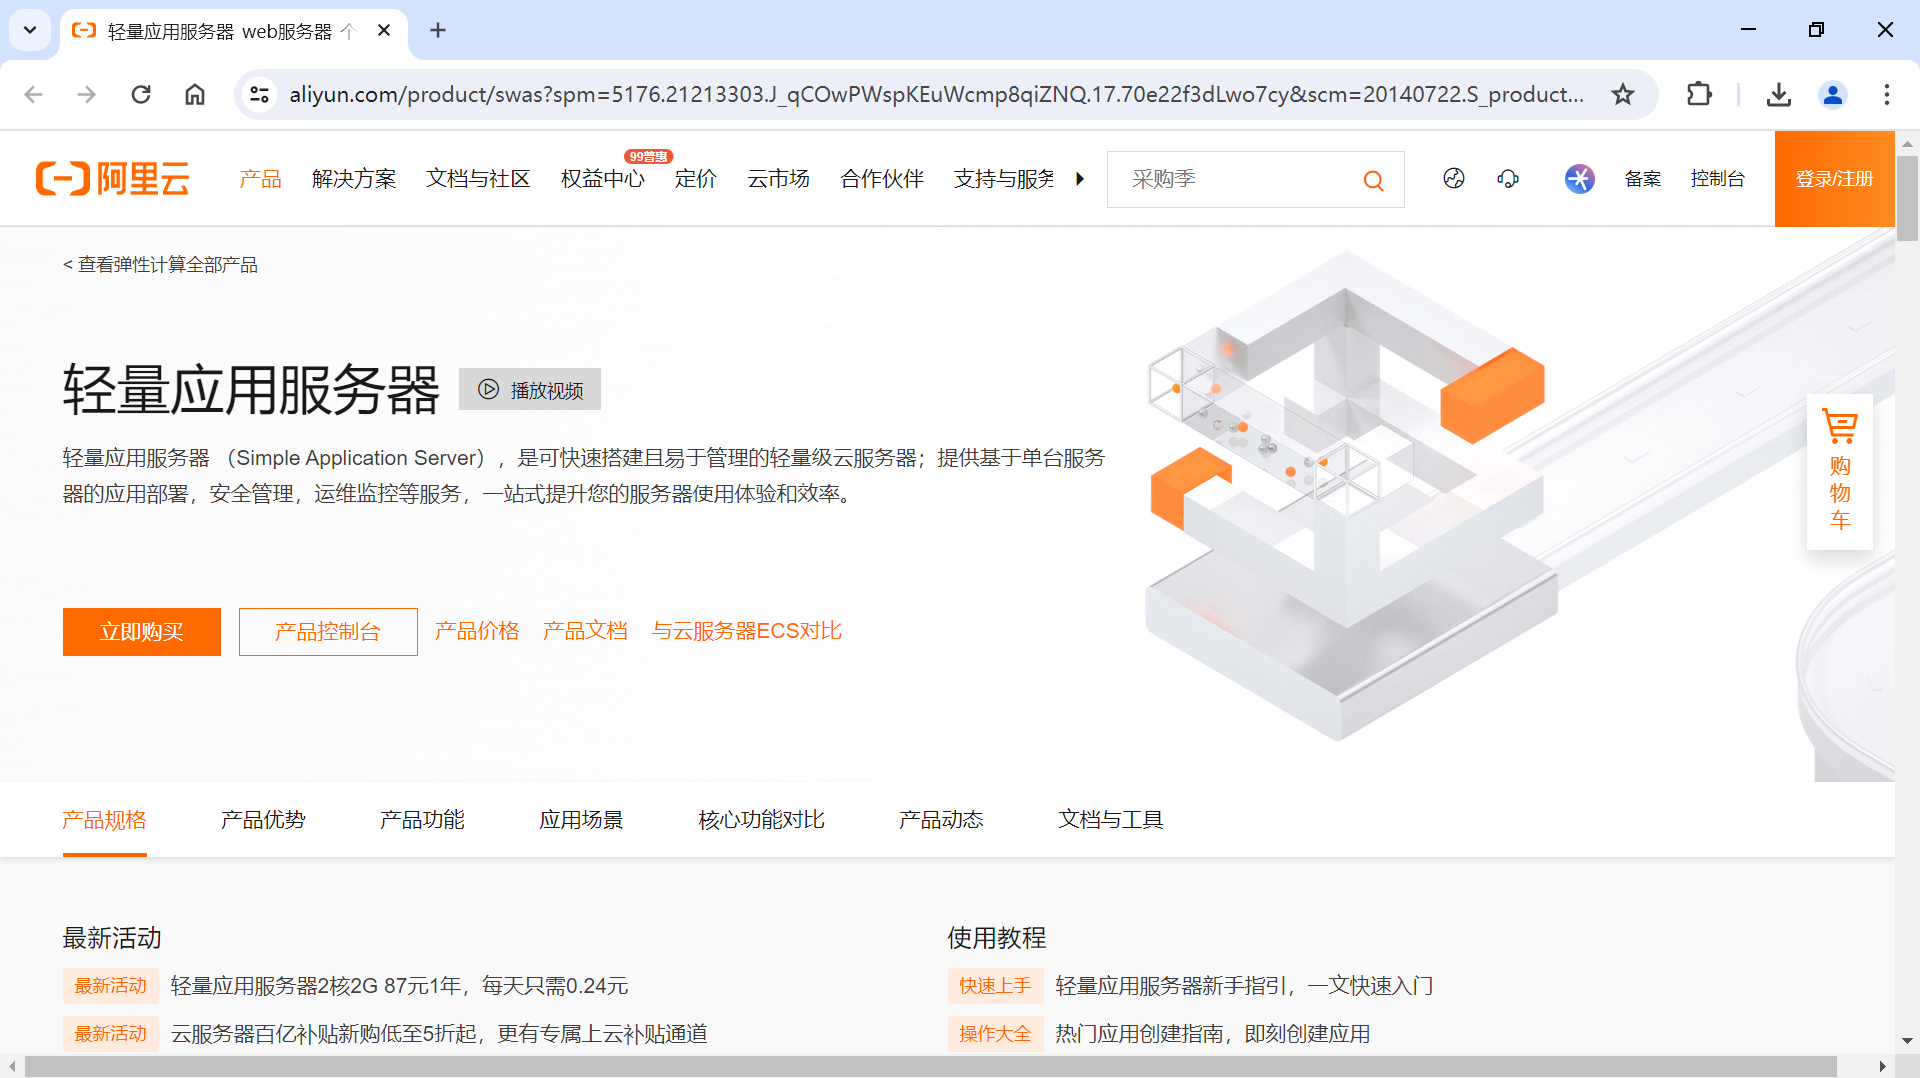The image size is (1920, 1078).
Task: Open the 解决方案 menu
Action: tap(354, 179)
